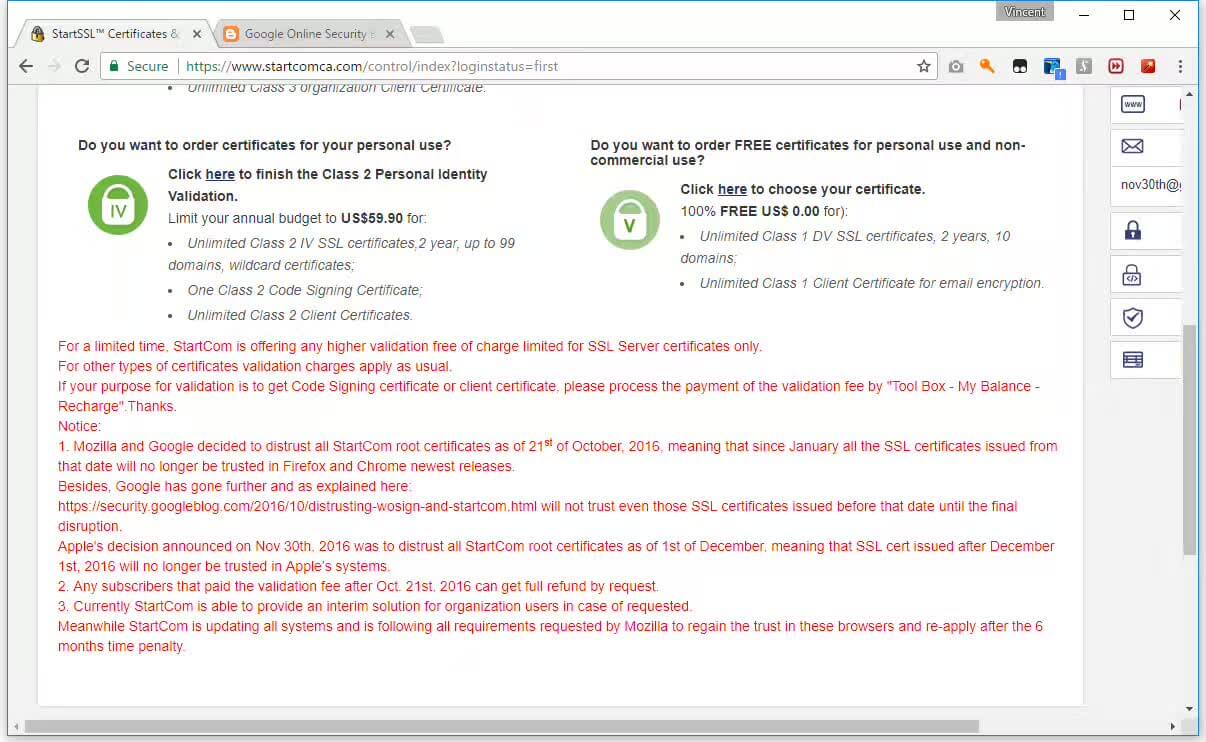Click the black mask extension icon
This screenshot has height=742, width=1206.
(1019, 66)
